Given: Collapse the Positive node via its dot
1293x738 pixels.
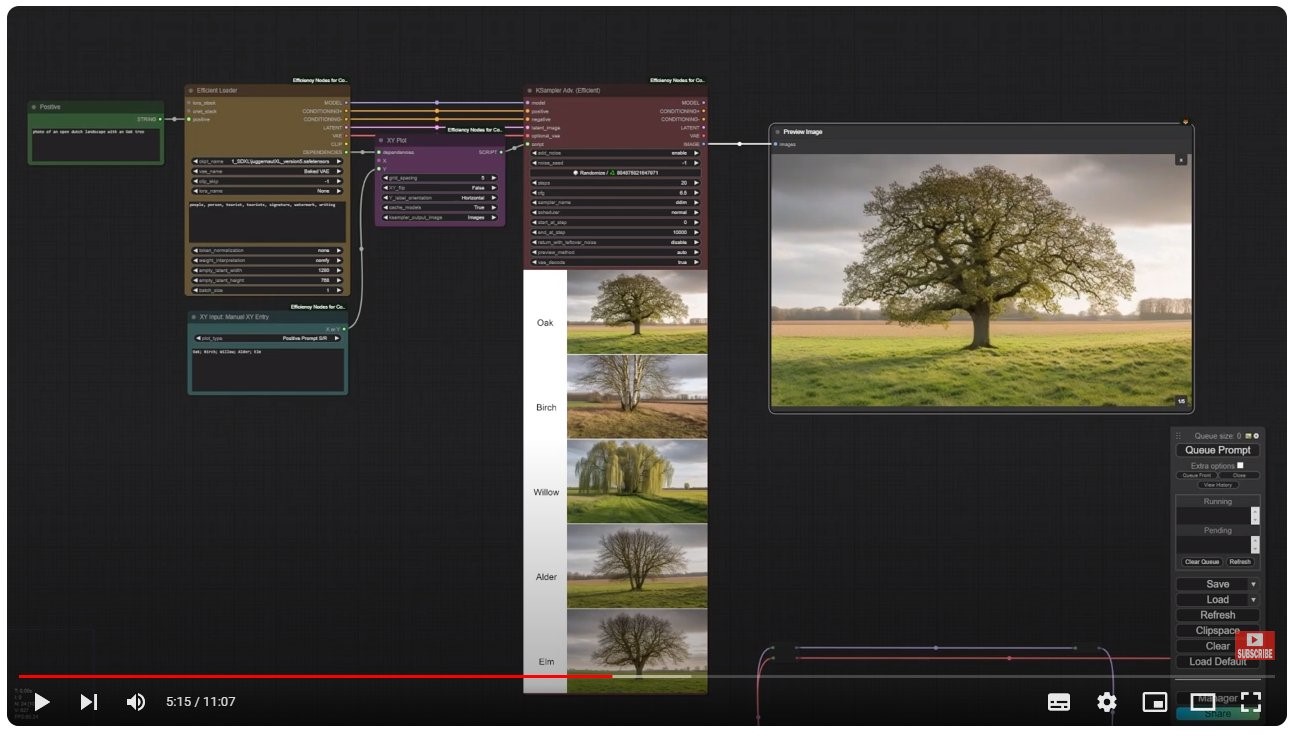Looking at the screenshot, I should pos(34,106).
